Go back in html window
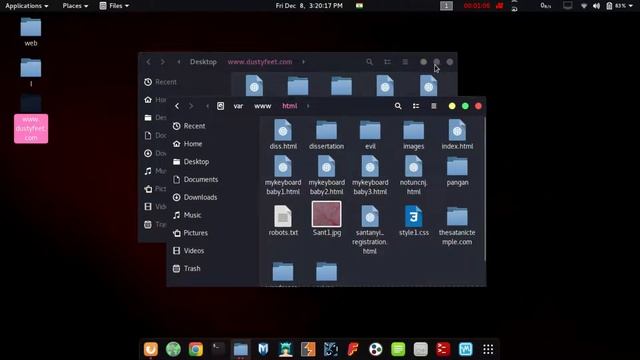This screenshot has width=640, height=360. pyautogui.click(x=177, y=106)
